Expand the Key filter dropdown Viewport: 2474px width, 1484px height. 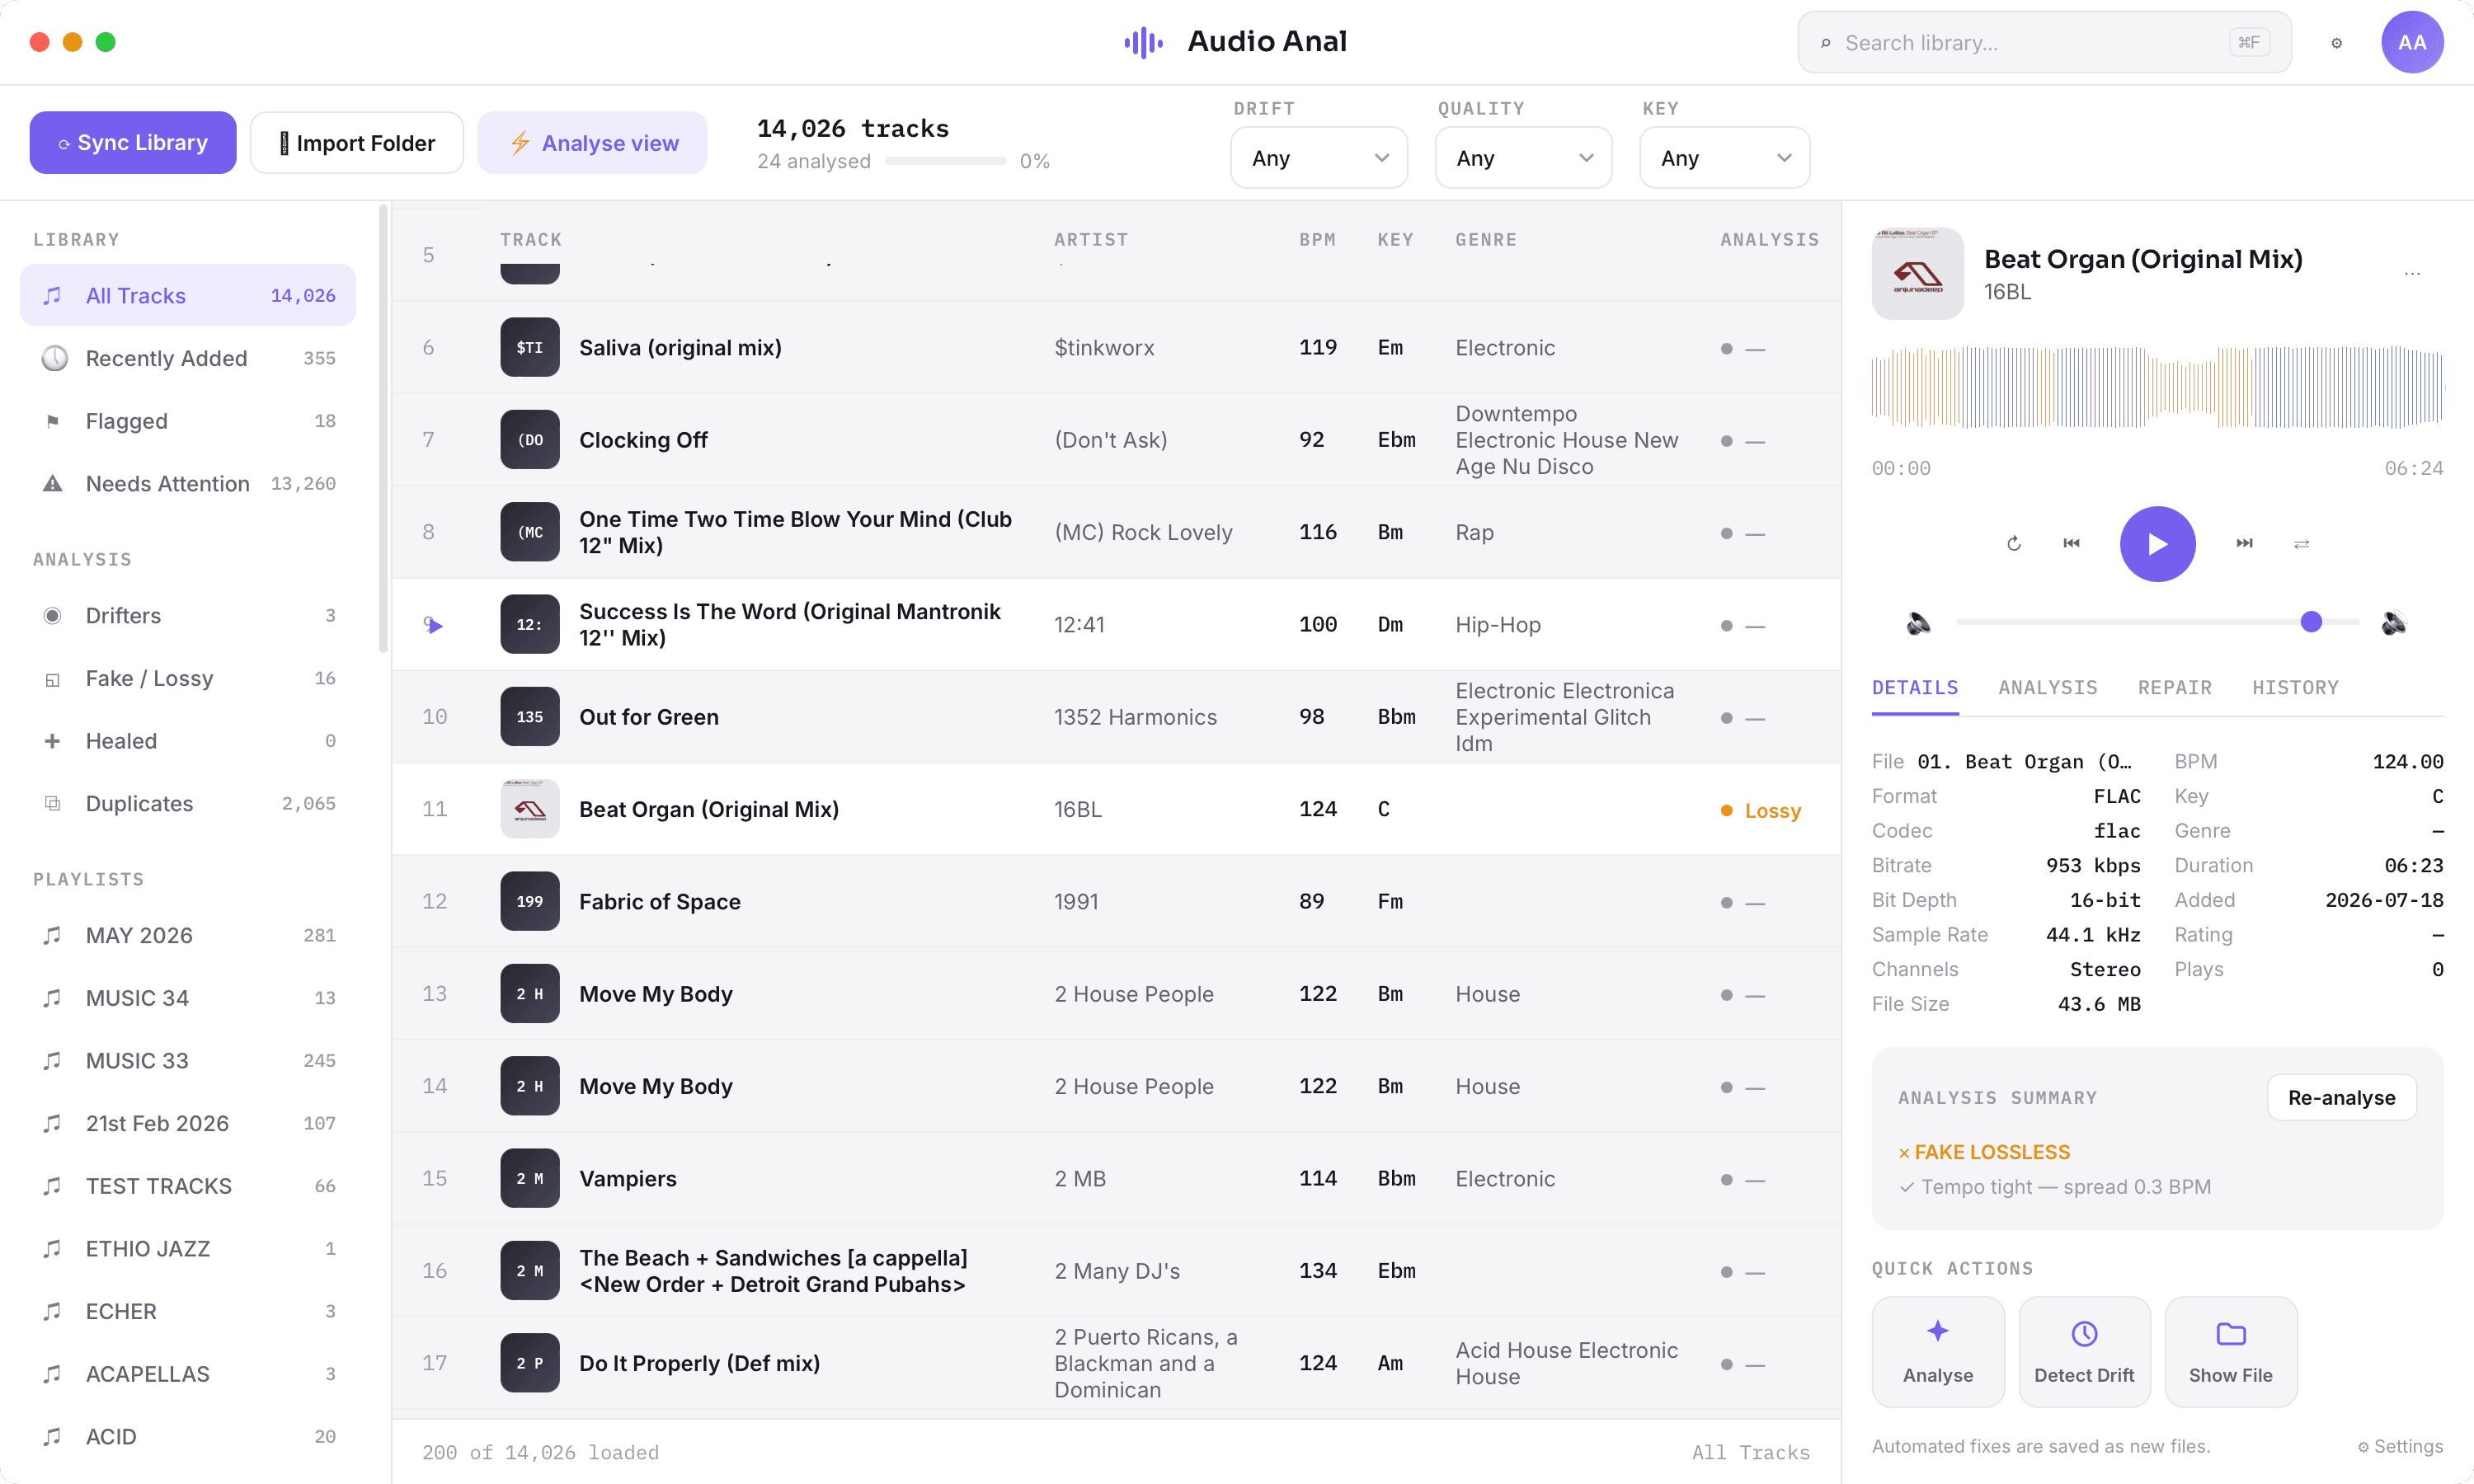point(1724,158)
